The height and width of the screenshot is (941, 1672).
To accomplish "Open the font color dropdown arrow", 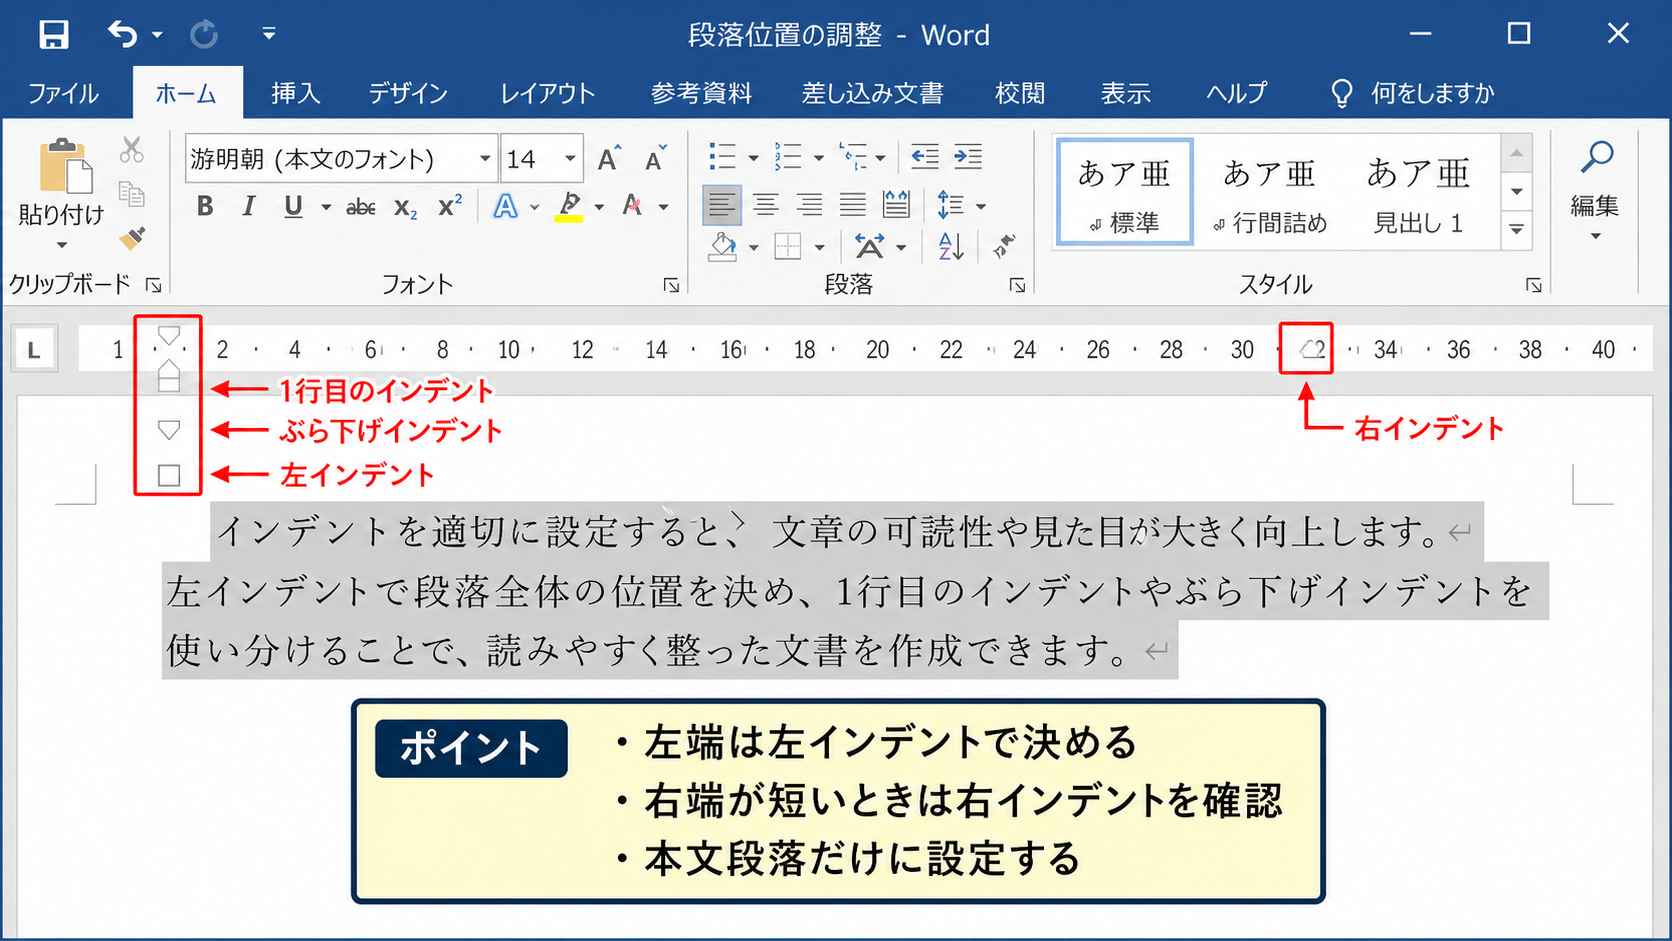I will click(x=663, y=207).
